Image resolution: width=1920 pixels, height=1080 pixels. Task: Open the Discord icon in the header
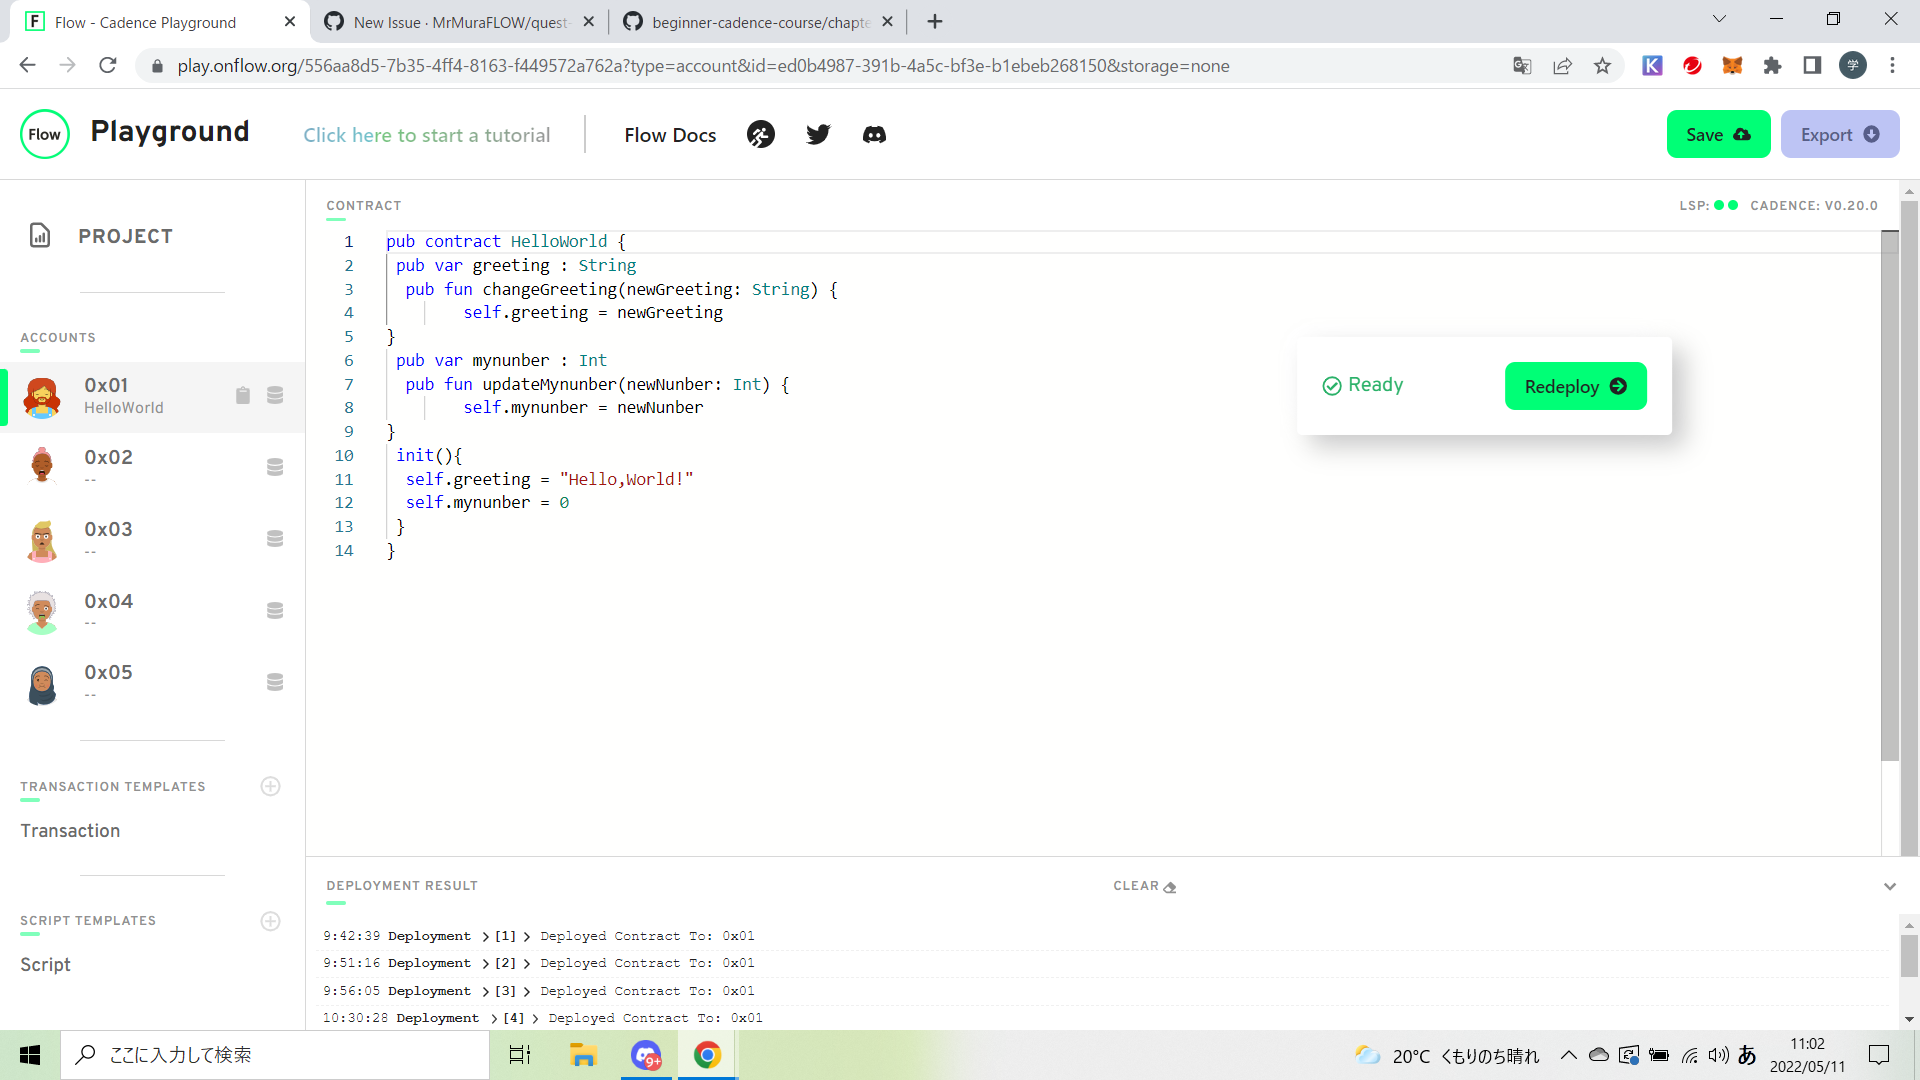coord(874,134)
